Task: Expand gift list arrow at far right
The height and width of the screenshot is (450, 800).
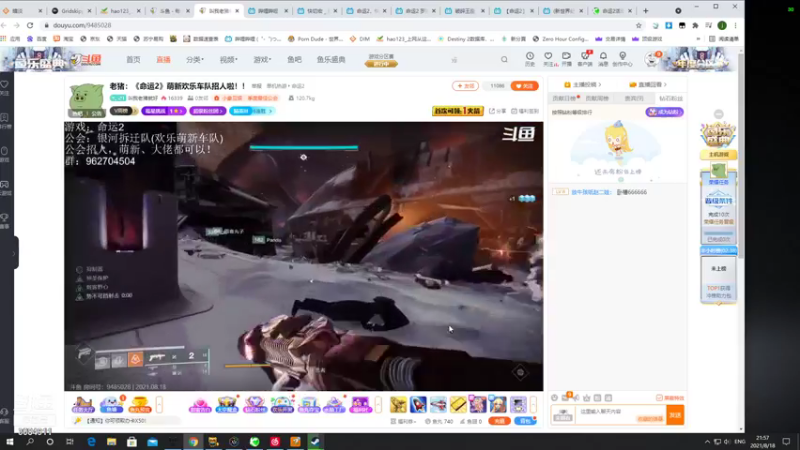Action: (533, 405)
